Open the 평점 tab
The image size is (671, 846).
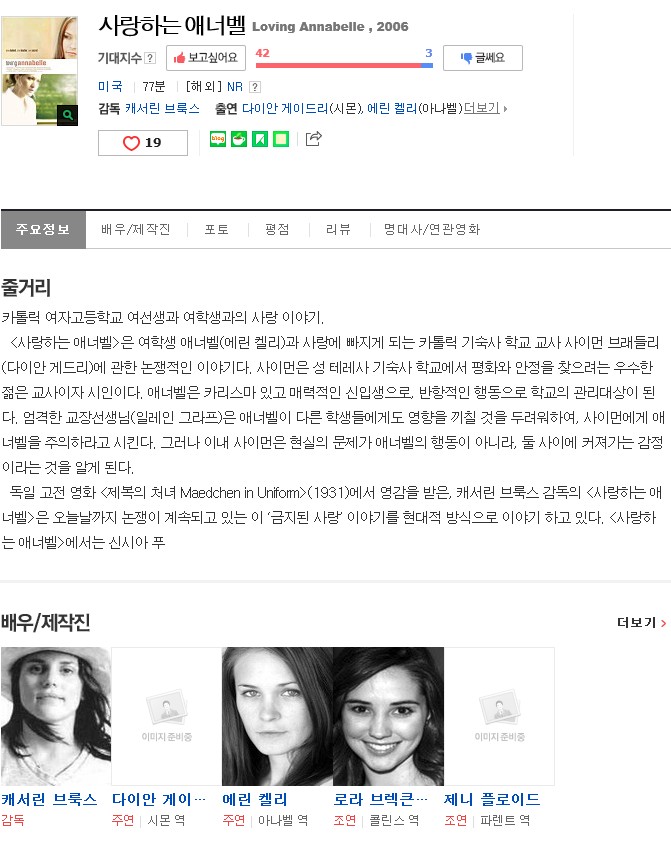point(278,229)
